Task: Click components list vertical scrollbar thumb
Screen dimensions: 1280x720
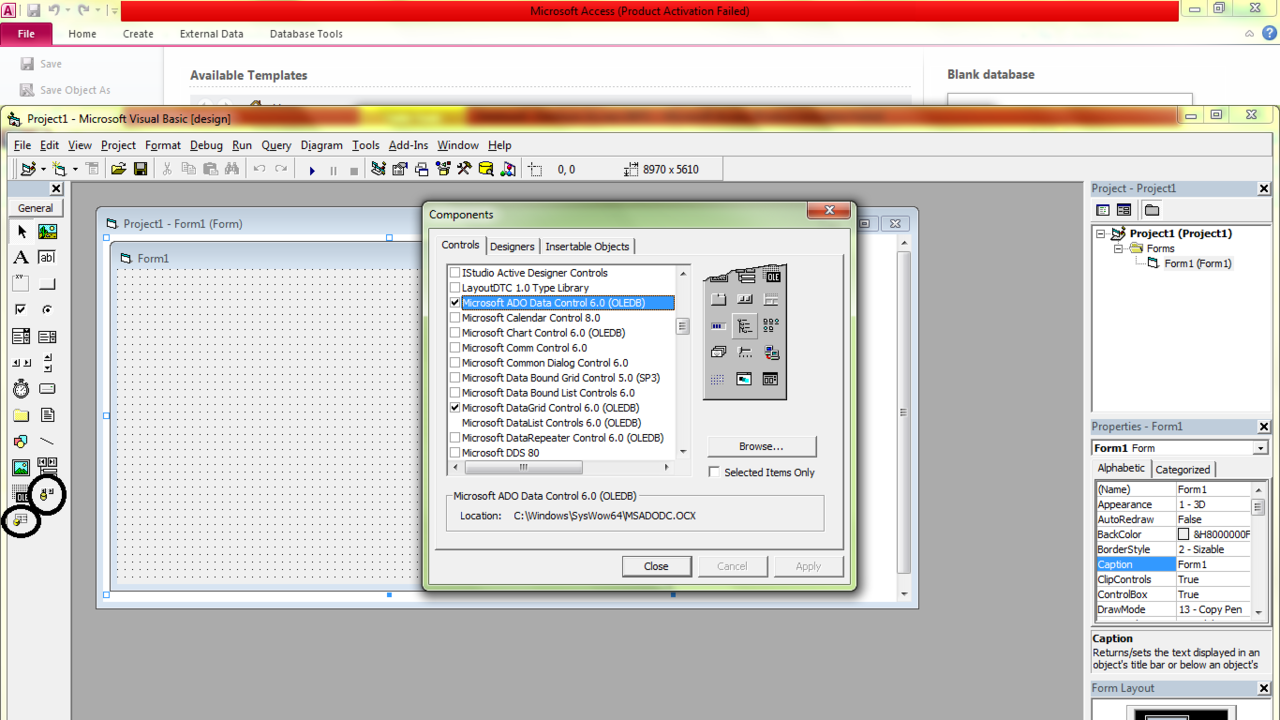Action: (x=684, y=326)
